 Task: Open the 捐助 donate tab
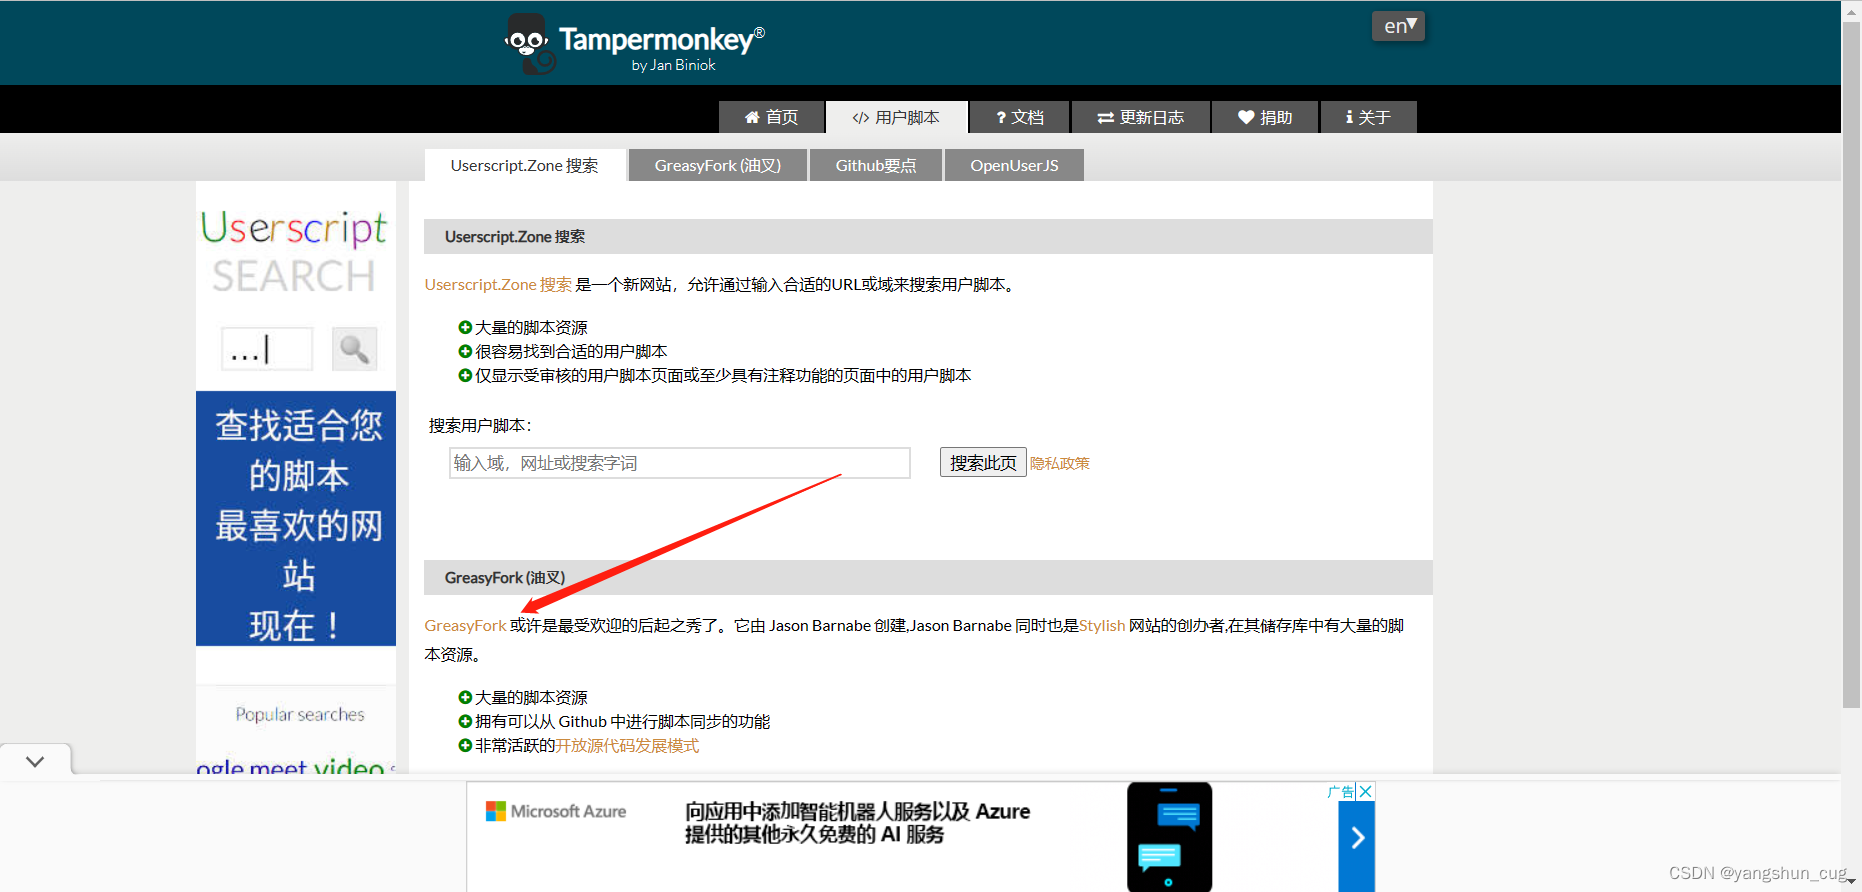click(x=1265, y=117)
